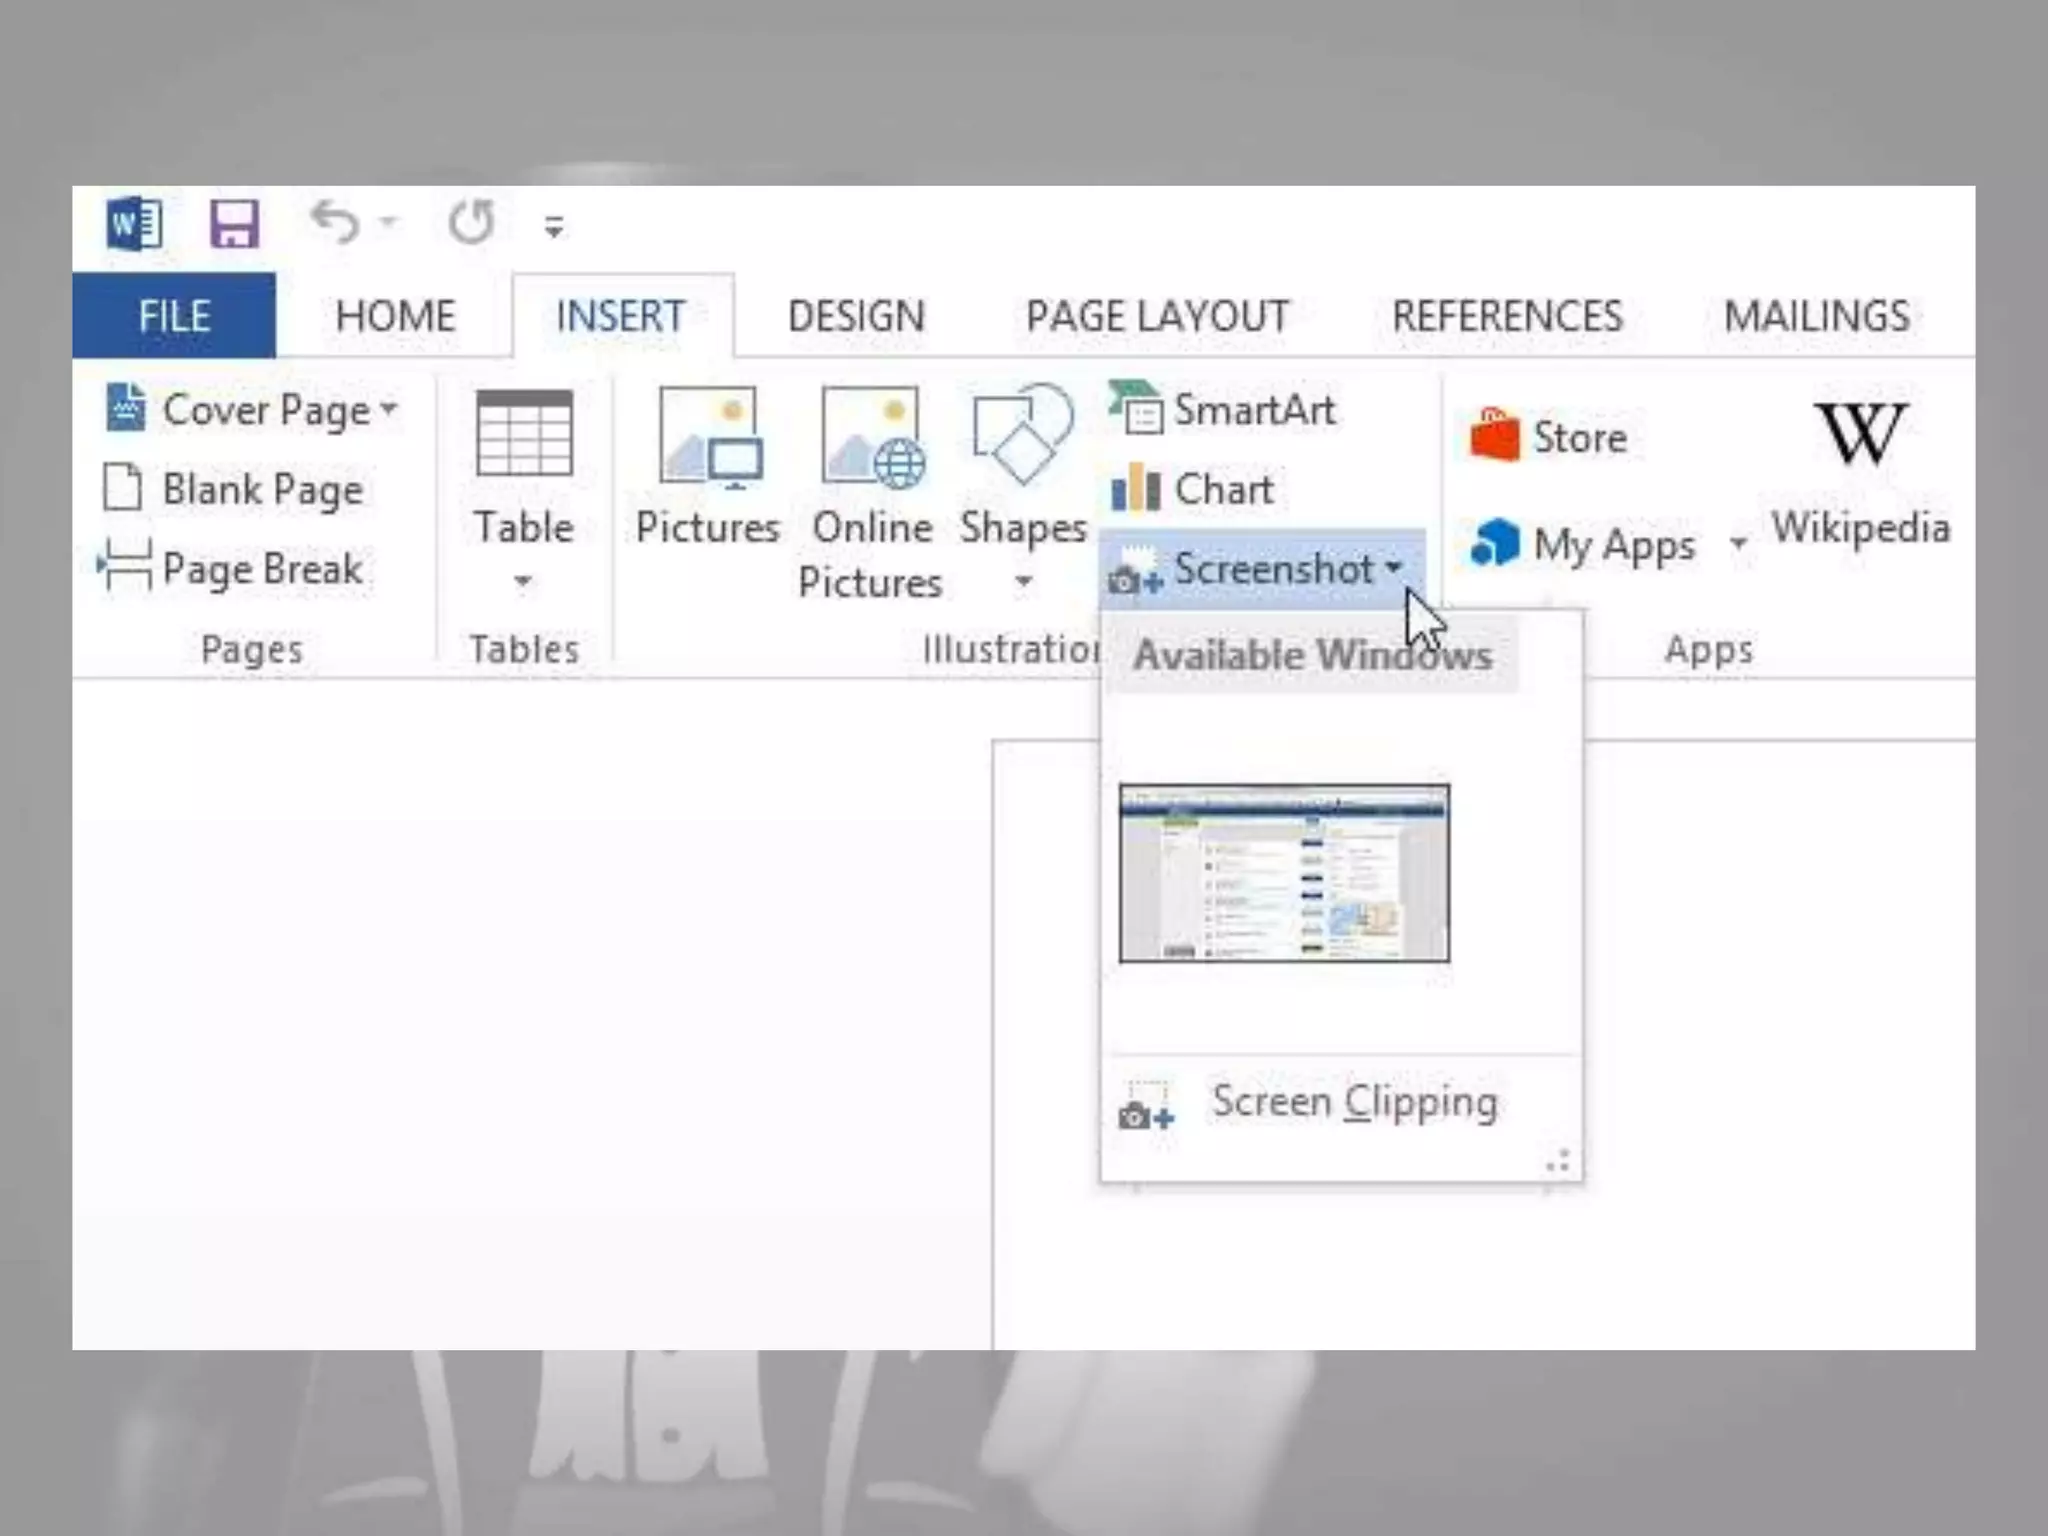The height and width of the screenshot is (1536, 2048).
Task: Click the Online Pictures icon
Action: [872, 440]
